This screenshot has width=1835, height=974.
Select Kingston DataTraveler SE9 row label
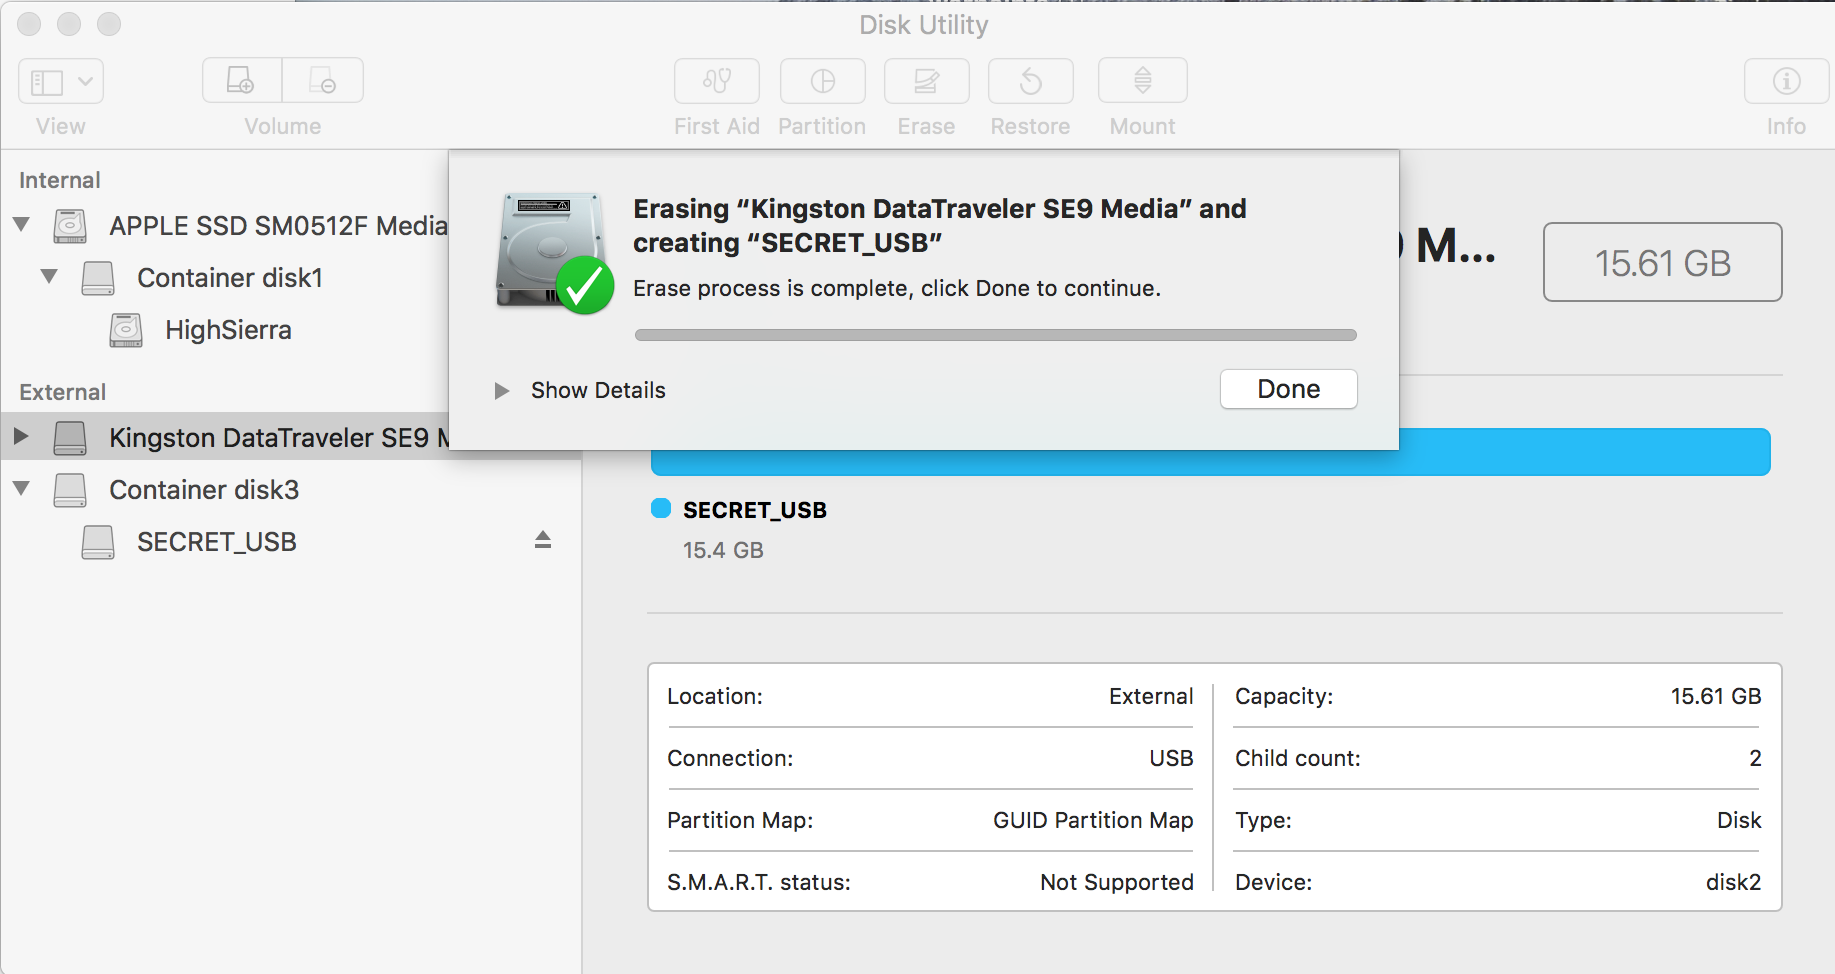(279, 438)
